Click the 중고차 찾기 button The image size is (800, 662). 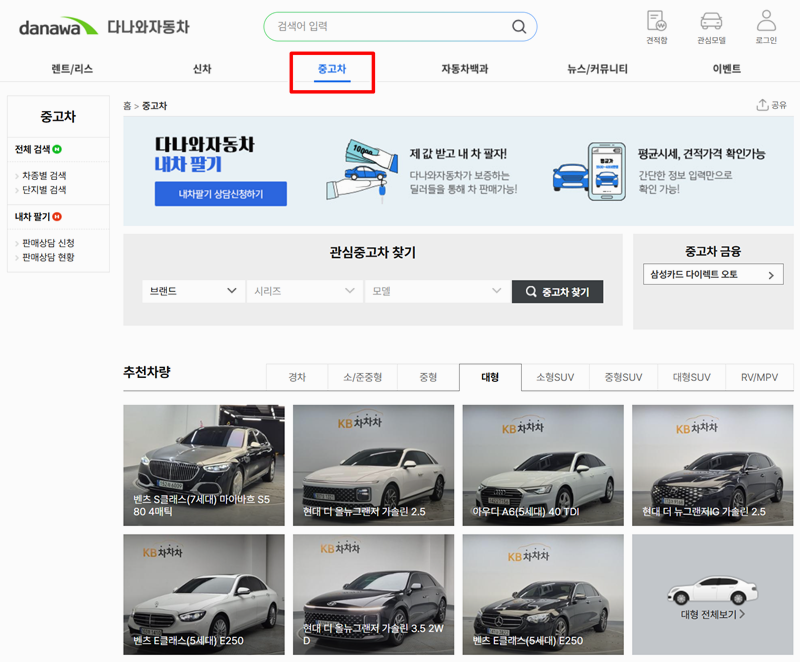(557, 292)
